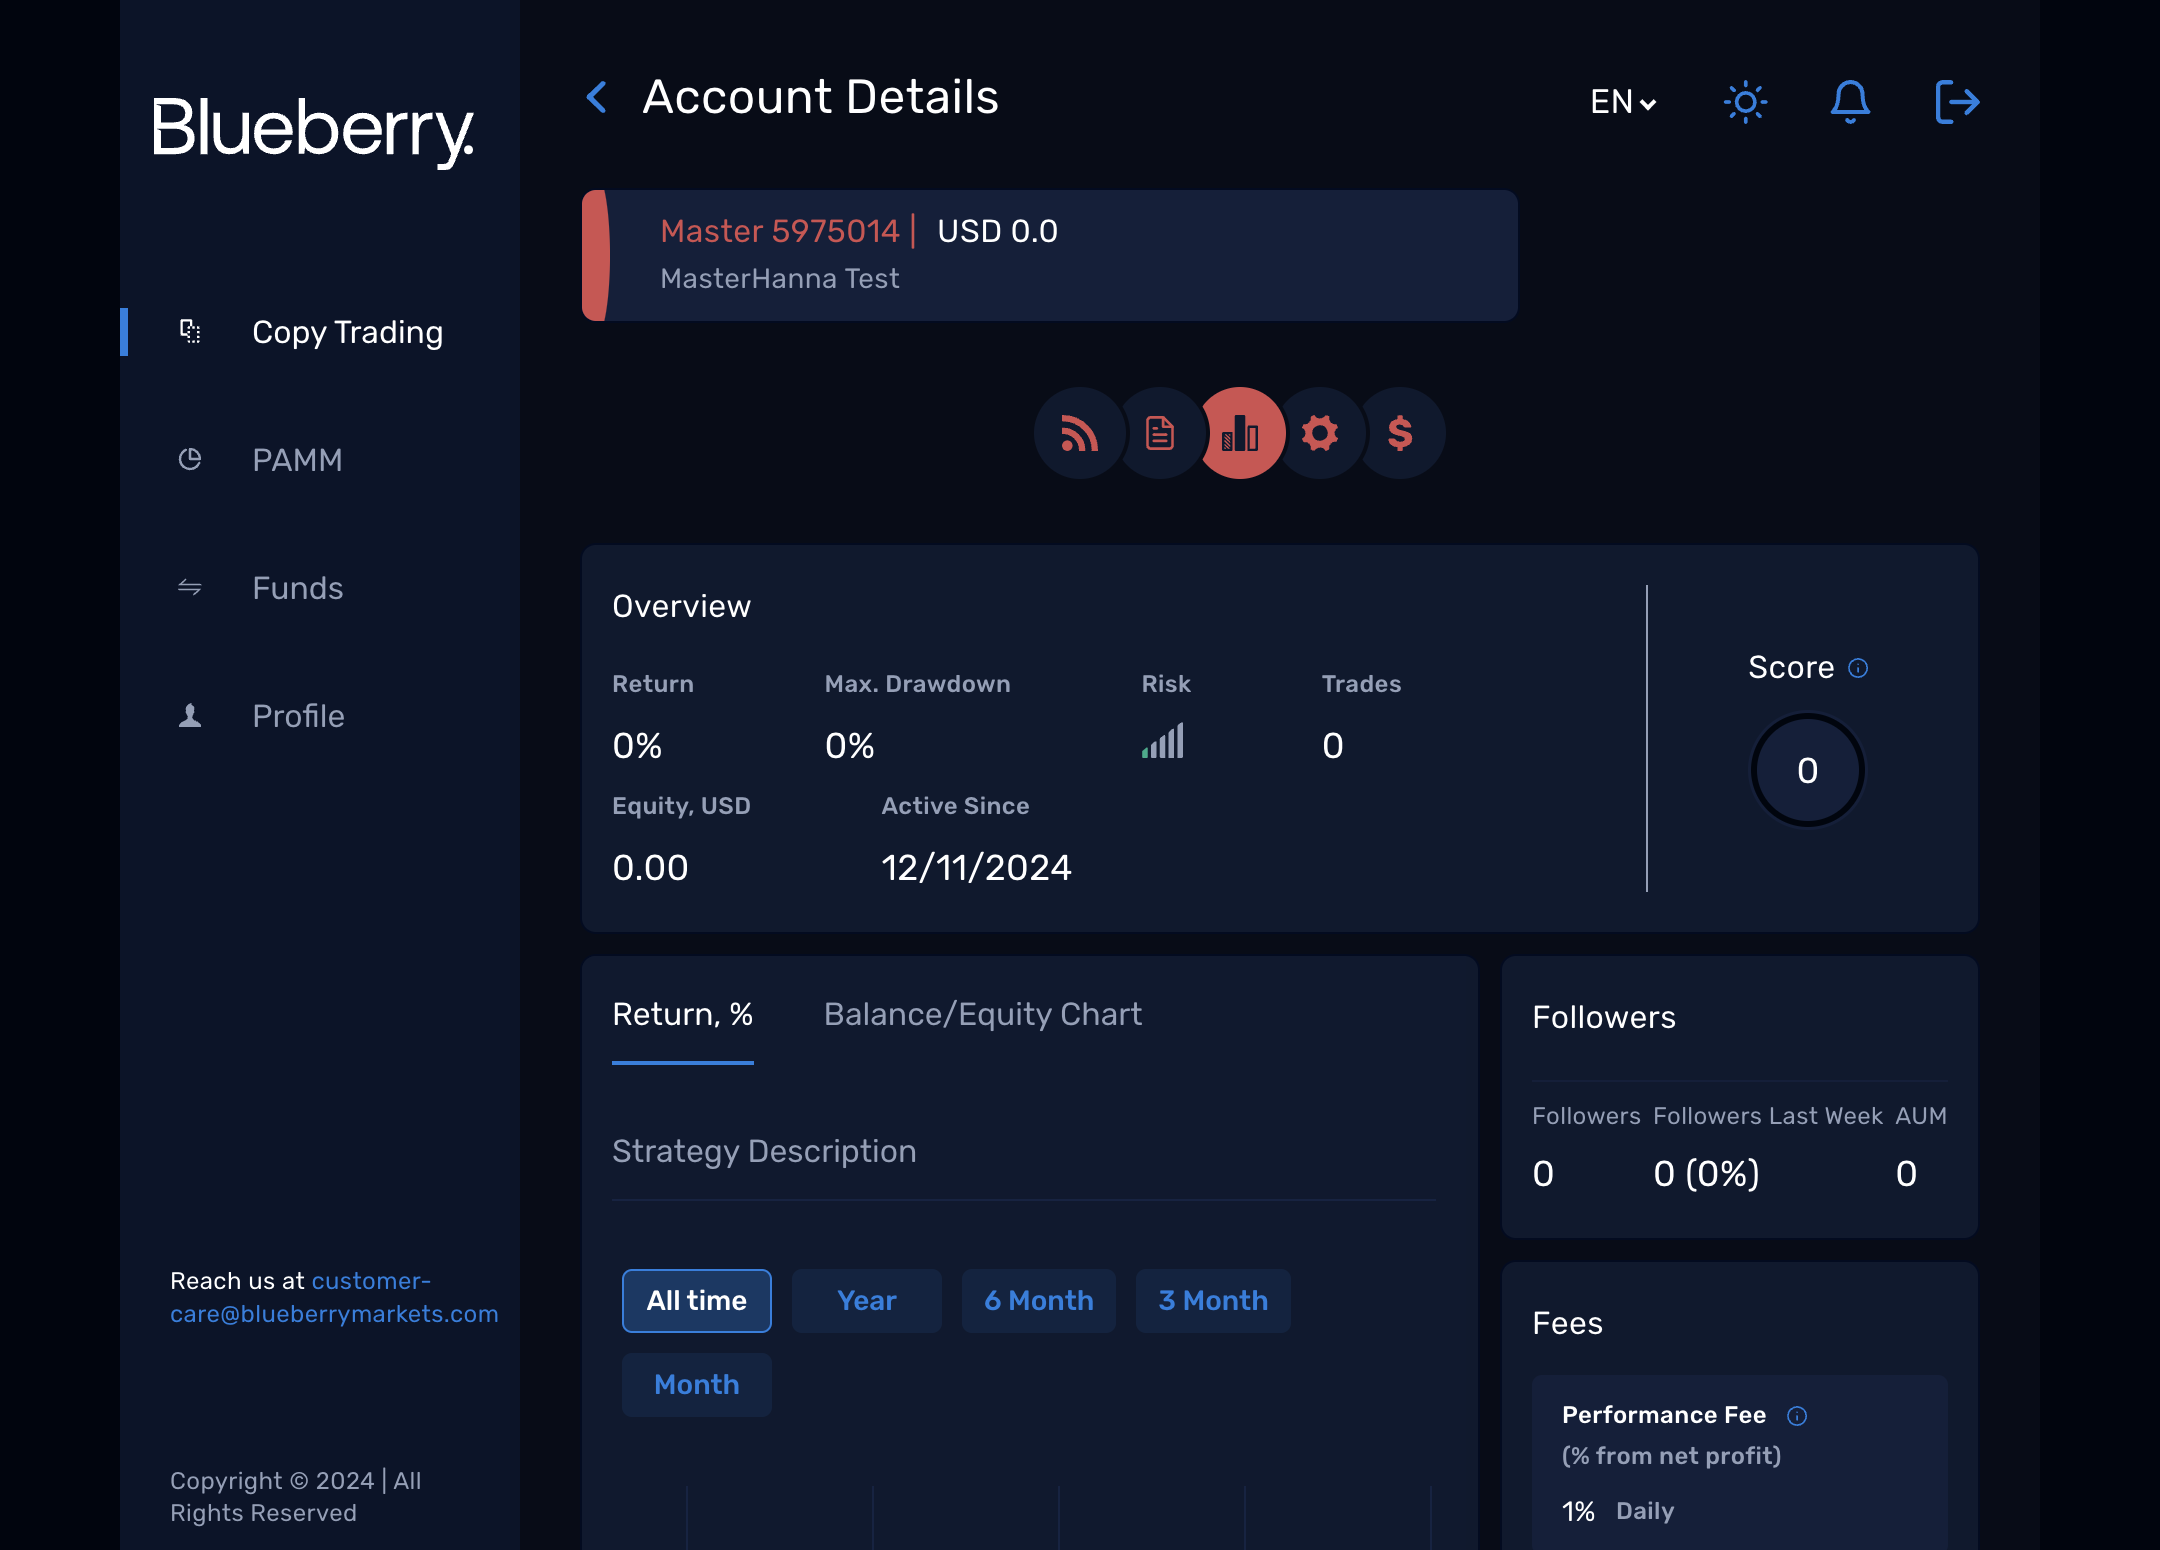Select the 6 Month range button
The height and width of the screenshot is (1550, 2160).
click(x=1039, y=1301)
